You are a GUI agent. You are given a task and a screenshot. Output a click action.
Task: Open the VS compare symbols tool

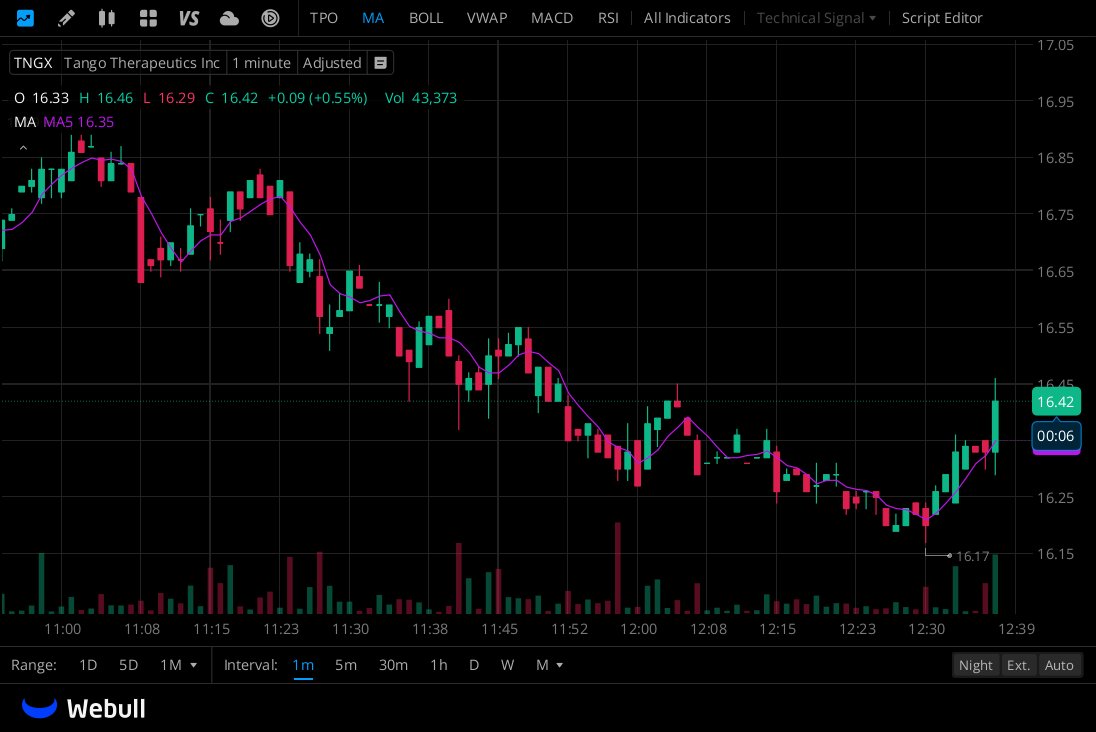click(189, 17)
